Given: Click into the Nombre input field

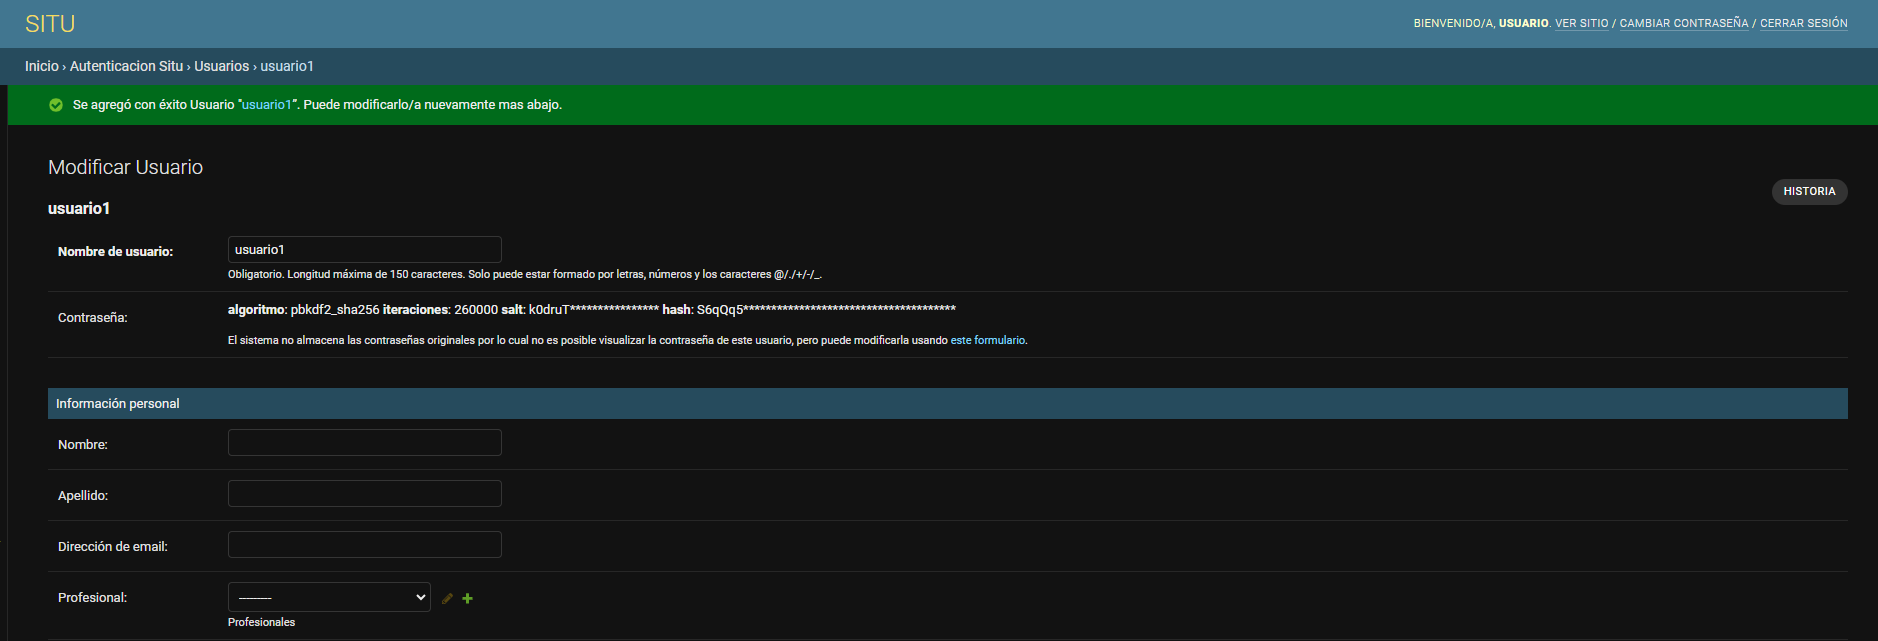Looking at the screenshot, I should [364, 443].
